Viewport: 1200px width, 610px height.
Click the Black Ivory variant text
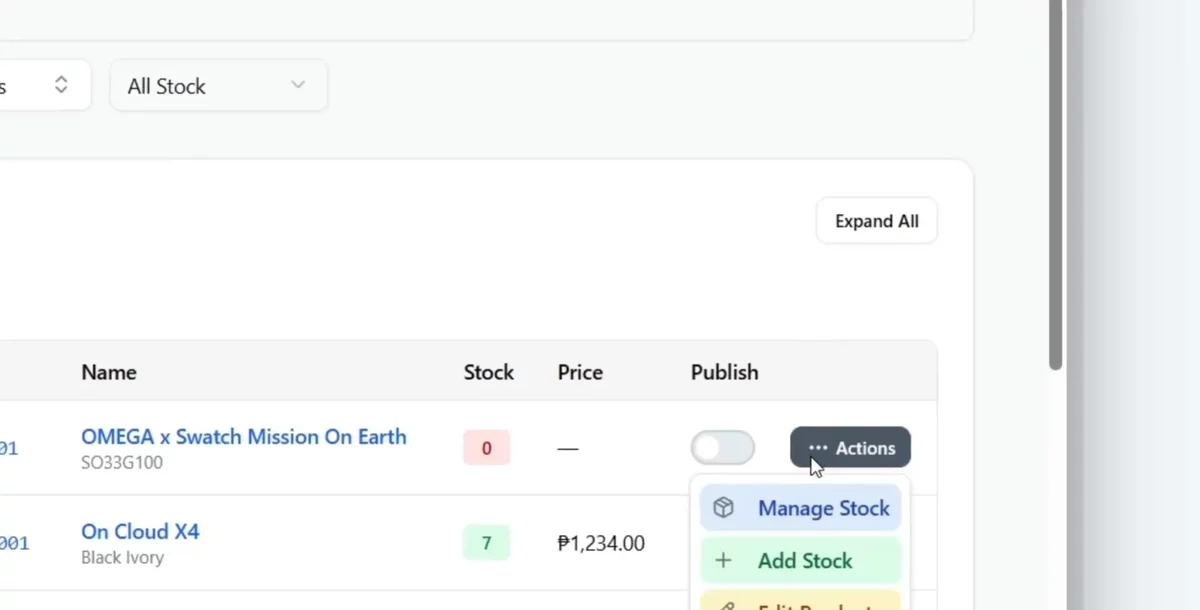[x=122, y=558]
